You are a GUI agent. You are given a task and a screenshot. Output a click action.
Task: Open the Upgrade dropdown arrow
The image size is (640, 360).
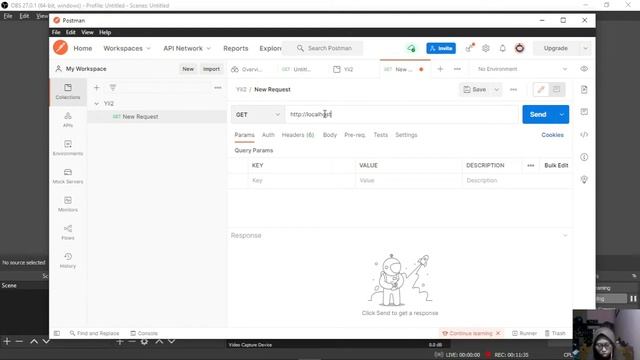coord(585,48)
